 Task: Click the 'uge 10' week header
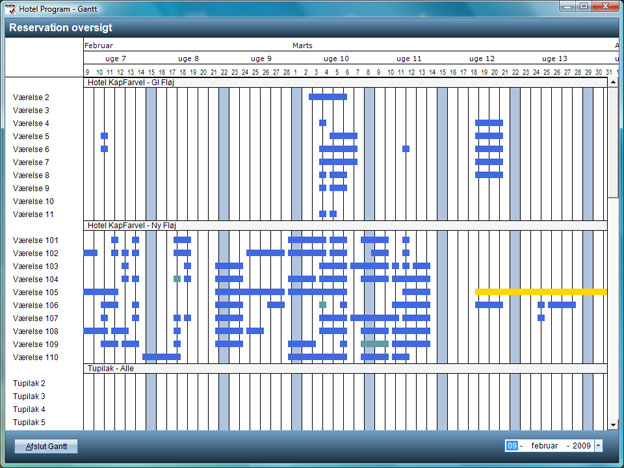point(337,59)
